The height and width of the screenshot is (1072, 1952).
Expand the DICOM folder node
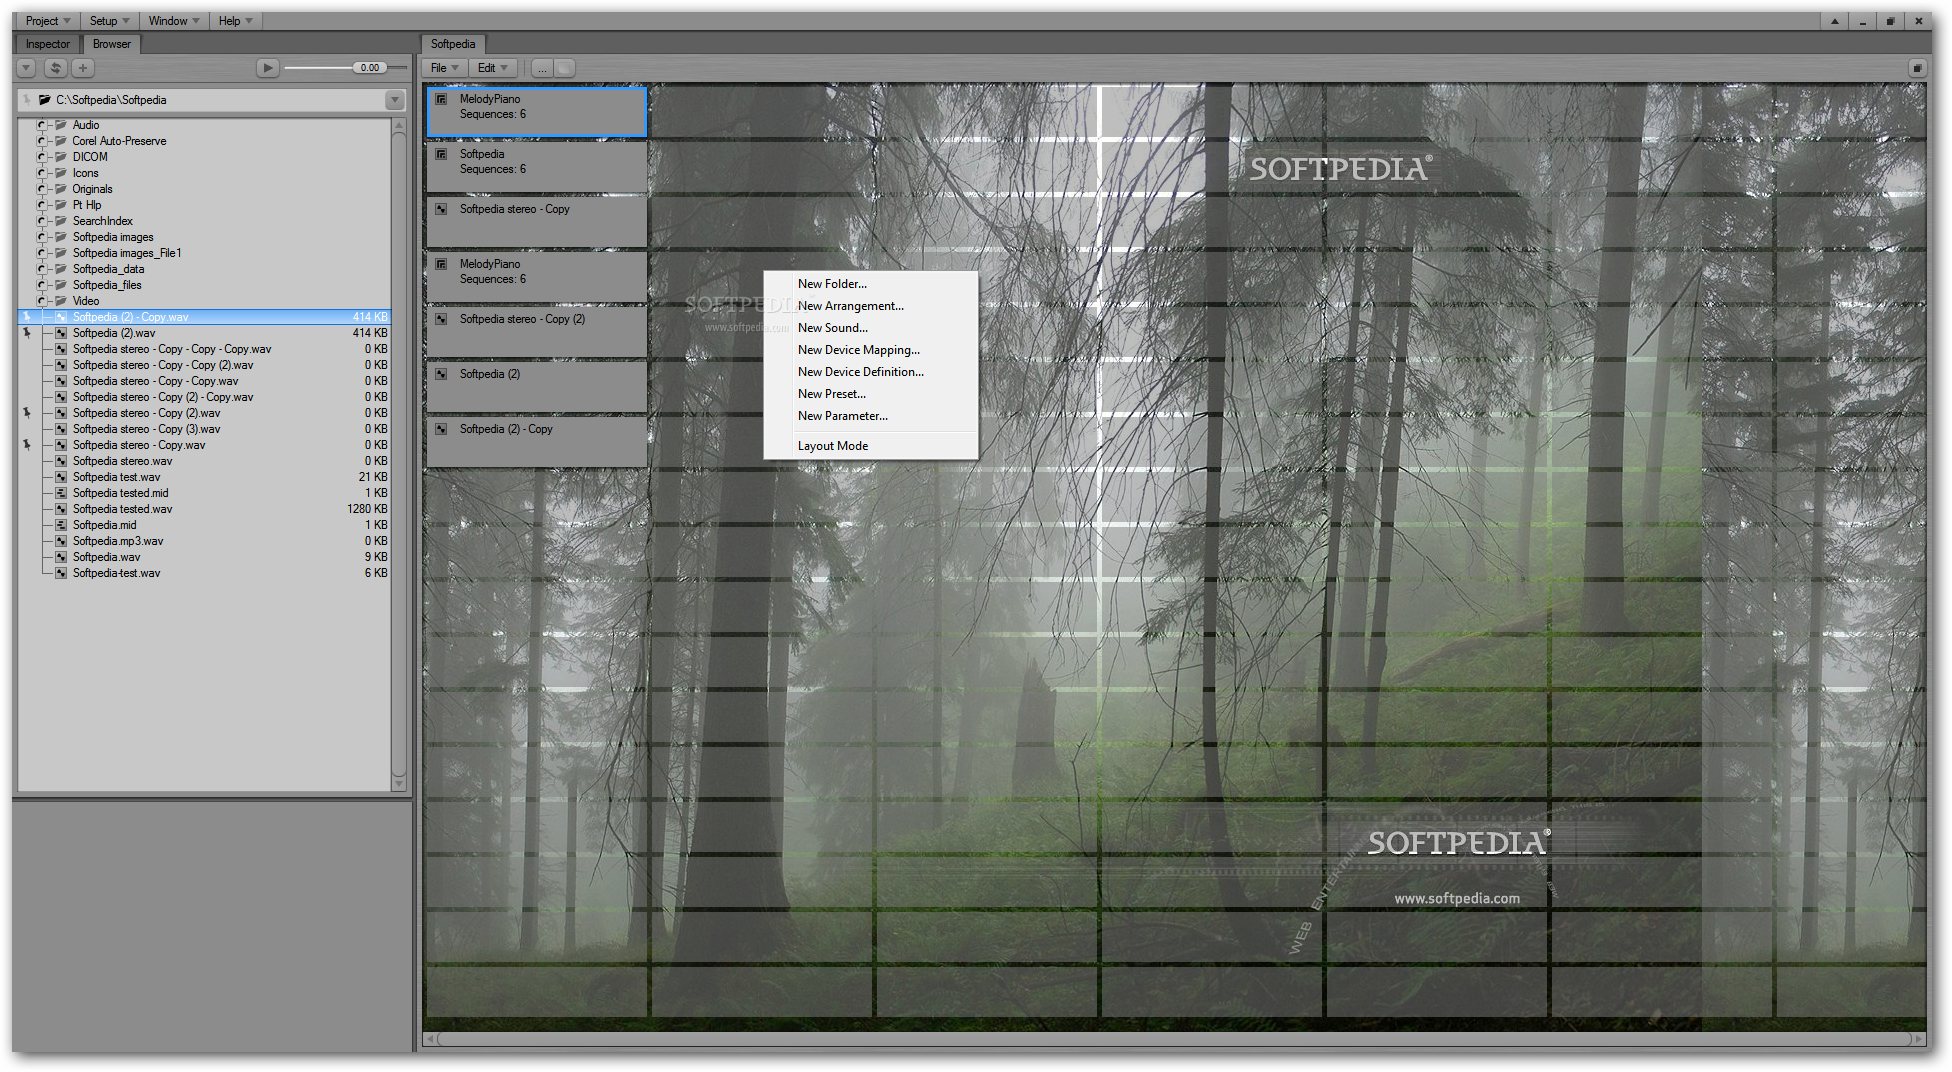click(x=42, y=157)
